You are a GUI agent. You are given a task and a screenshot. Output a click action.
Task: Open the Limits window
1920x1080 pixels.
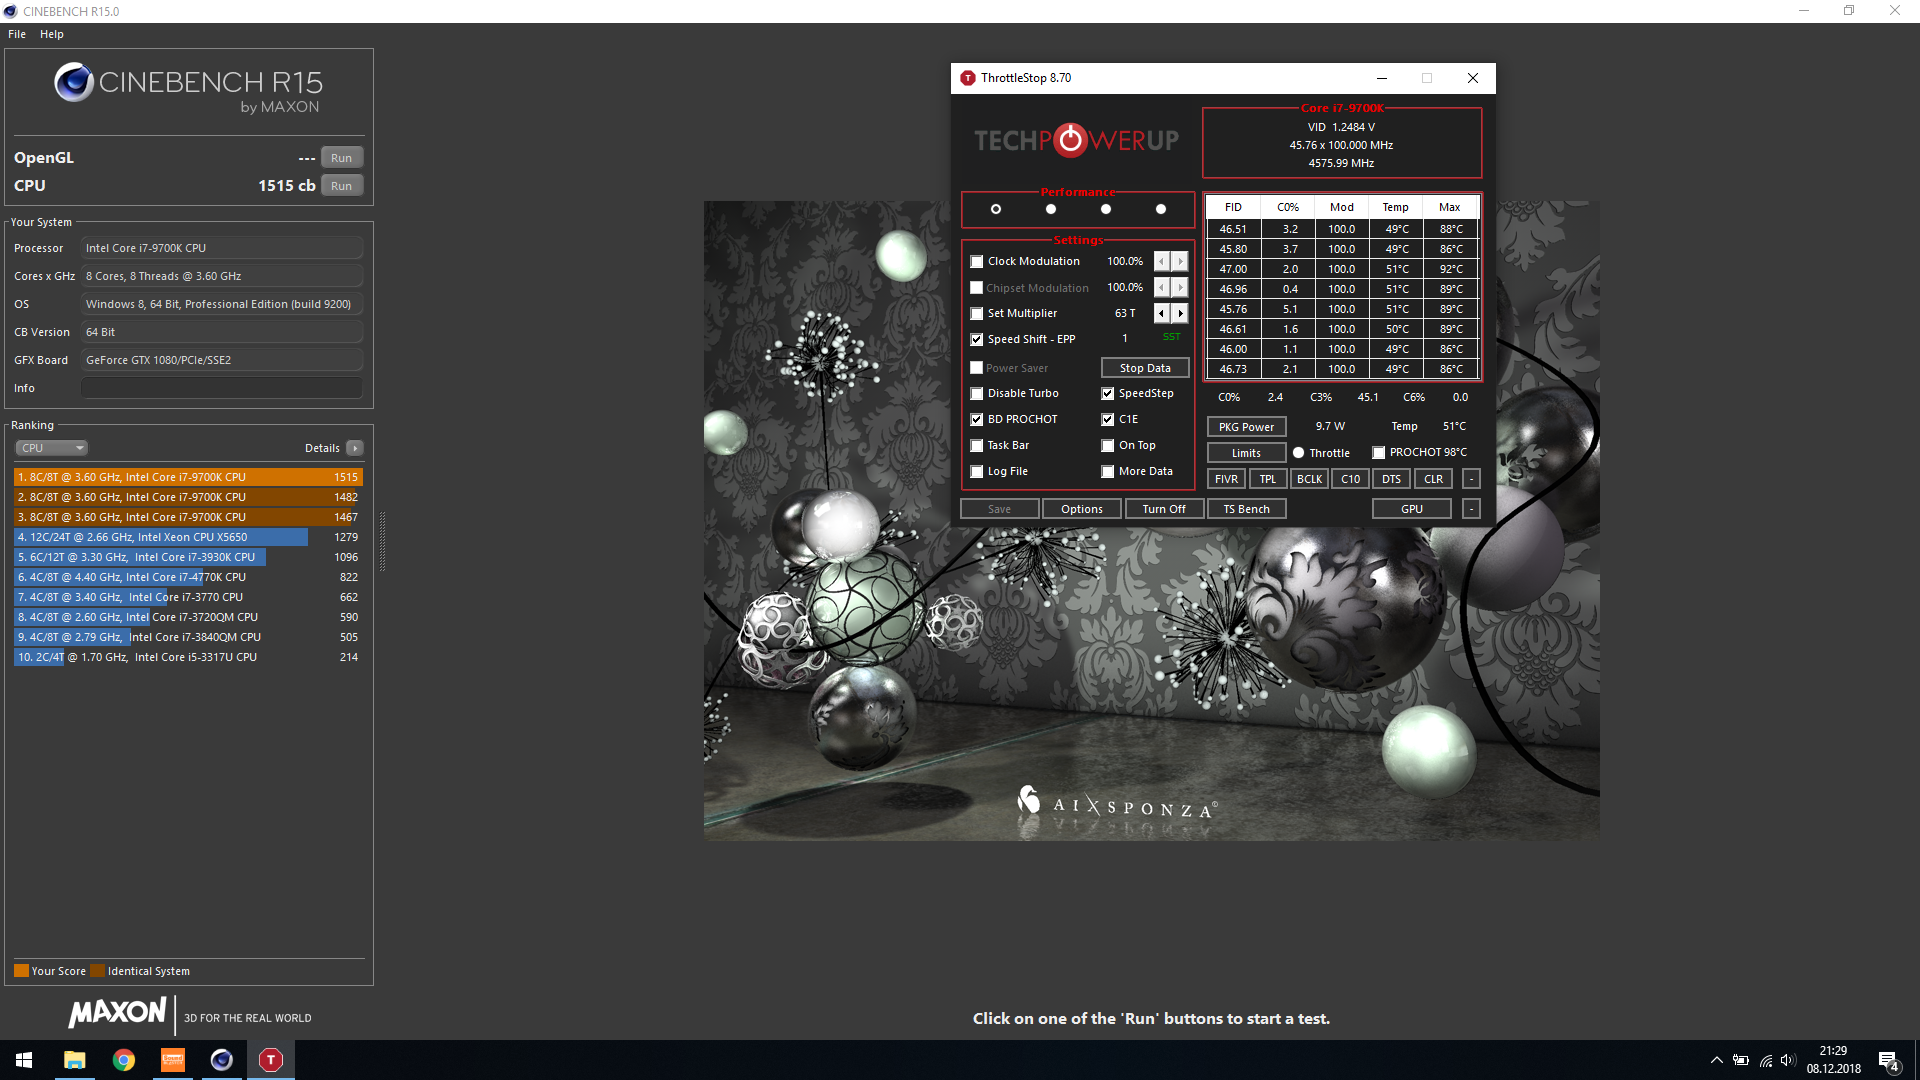[x=1246, y=453]
